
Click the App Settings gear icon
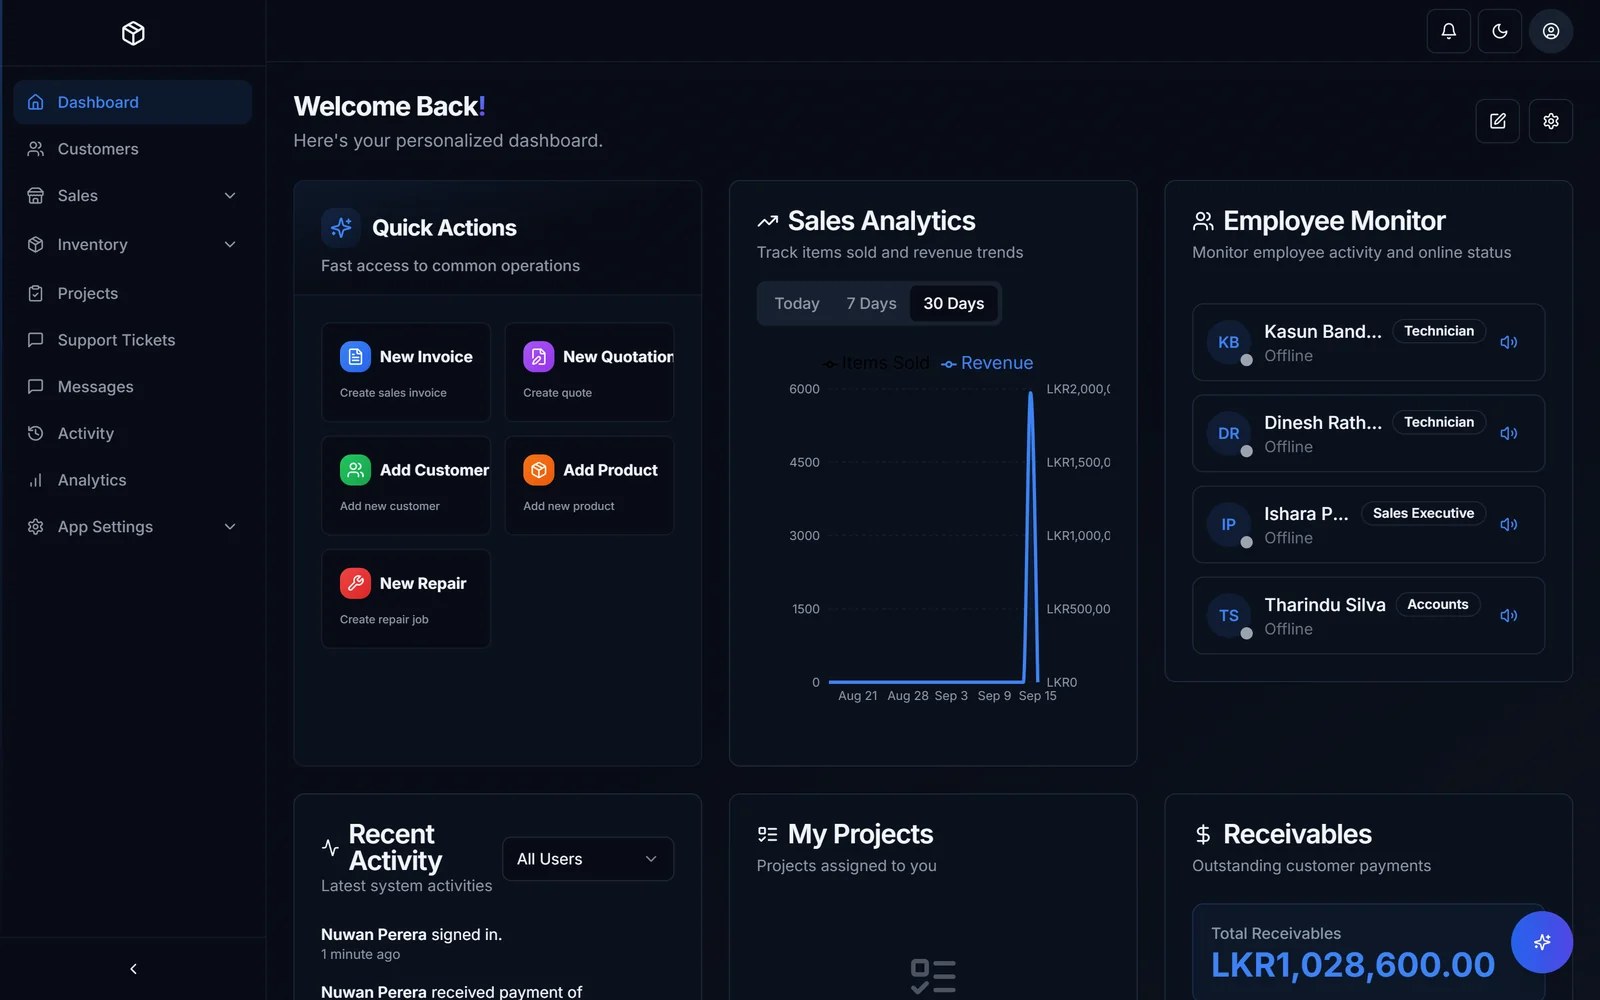tap(36, 527)
